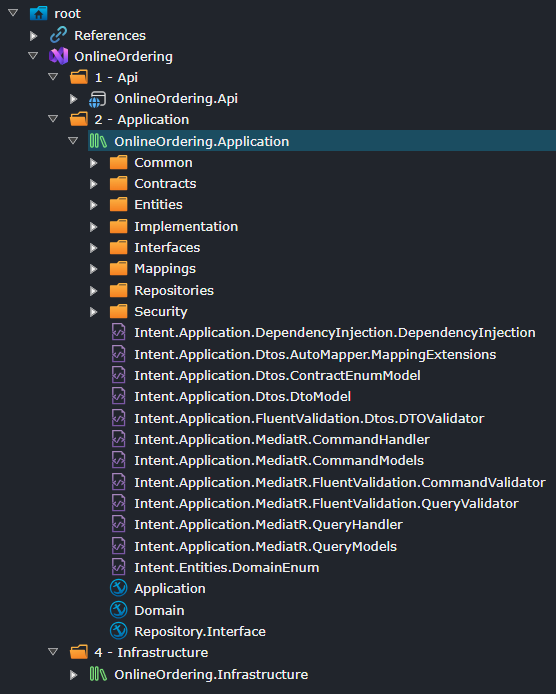This screenshot has height=694, width=556.
Task: Click the CommandHandler template file icon
Action: (x=118, y=439)
